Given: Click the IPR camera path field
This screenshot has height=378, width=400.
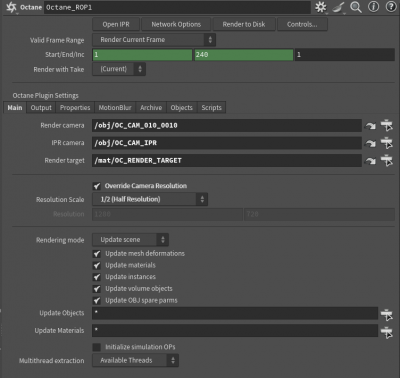Looking at the screenshot, I should 227,143.
